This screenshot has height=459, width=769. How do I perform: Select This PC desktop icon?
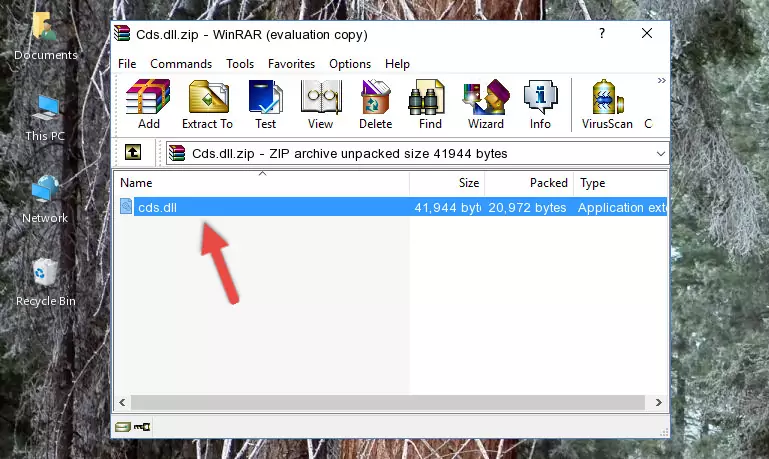(x=45, y=118)
